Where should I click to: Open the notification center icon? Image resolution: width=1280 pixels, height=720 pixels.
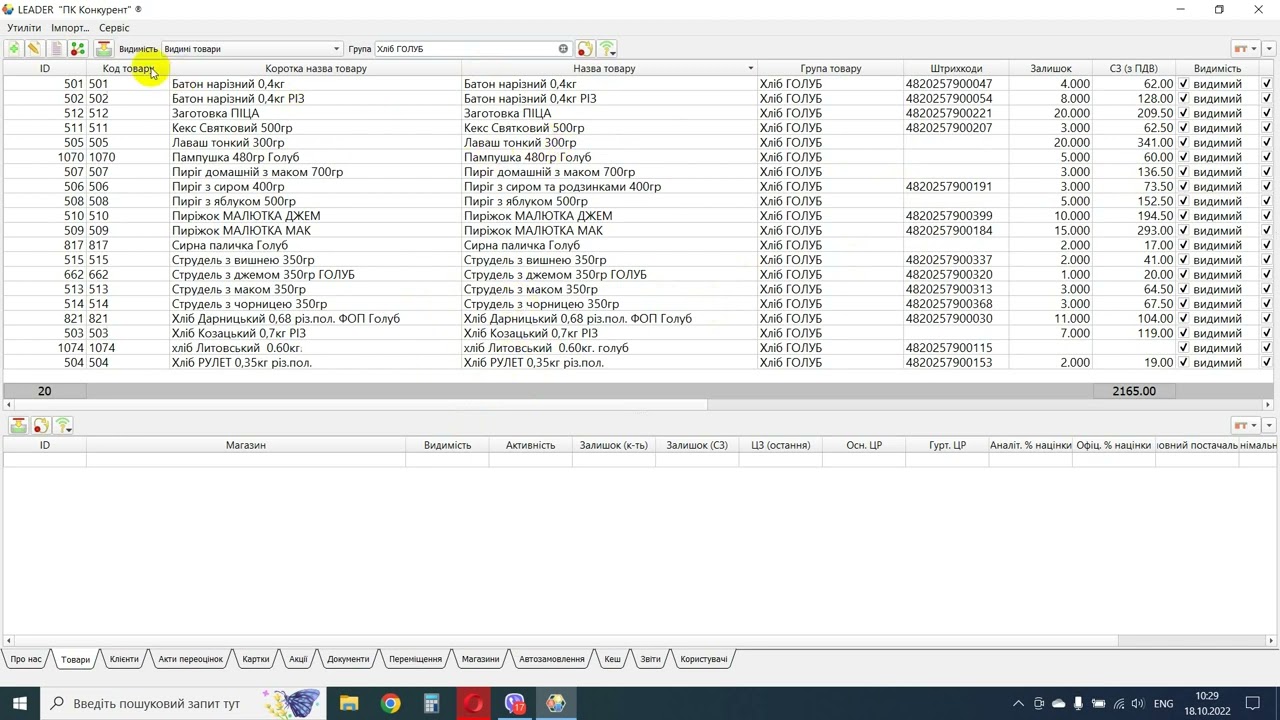tap(1252, 703)
